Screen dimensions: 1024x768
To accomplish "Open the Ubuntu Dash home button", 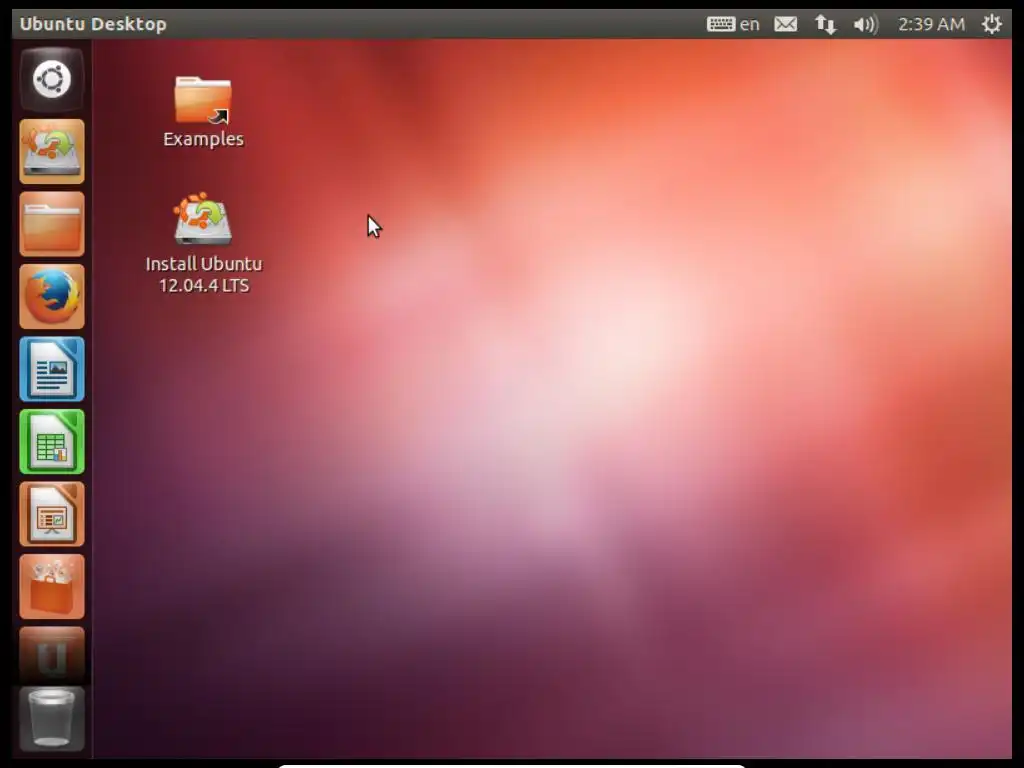I will [x=52, y=80].
